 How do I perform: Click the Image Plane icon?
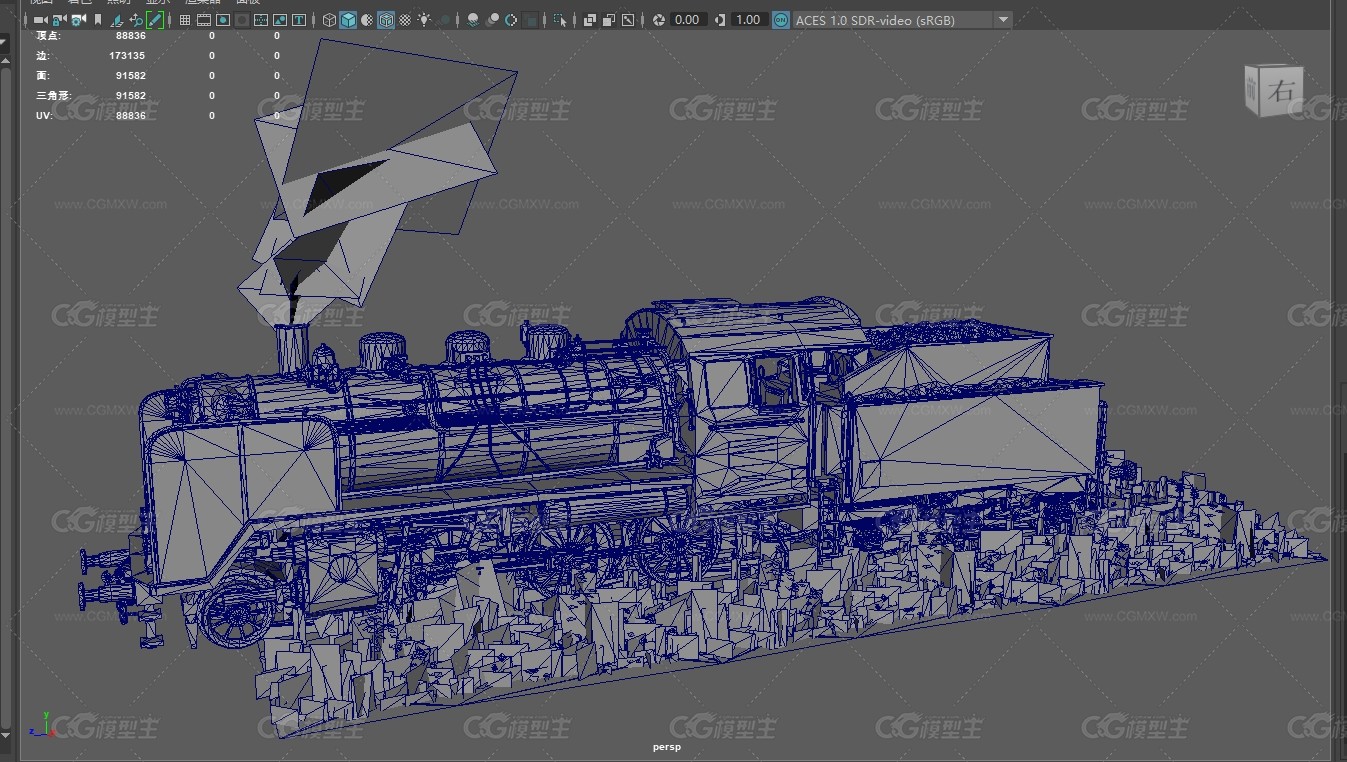(x=117, y=20)
